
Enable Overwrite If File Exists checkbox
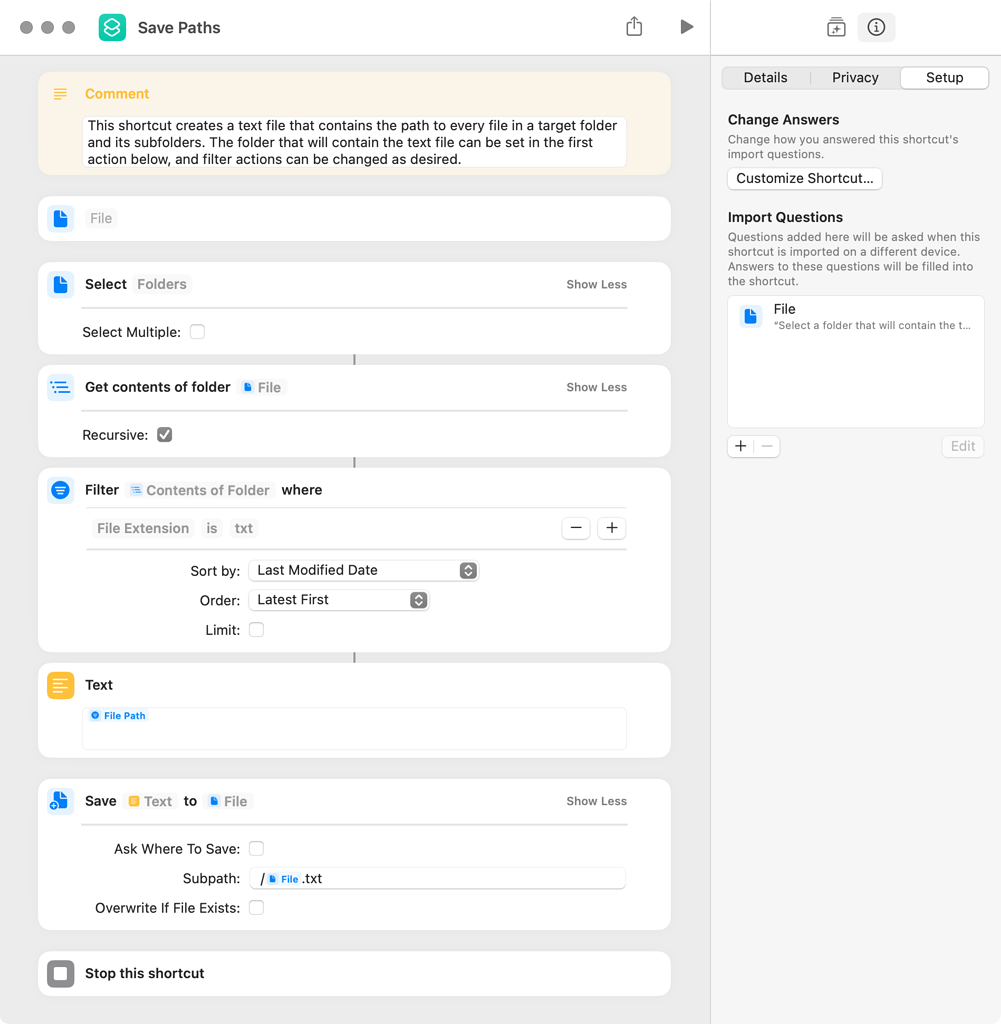pyautogui.click(x=256, y=908)
